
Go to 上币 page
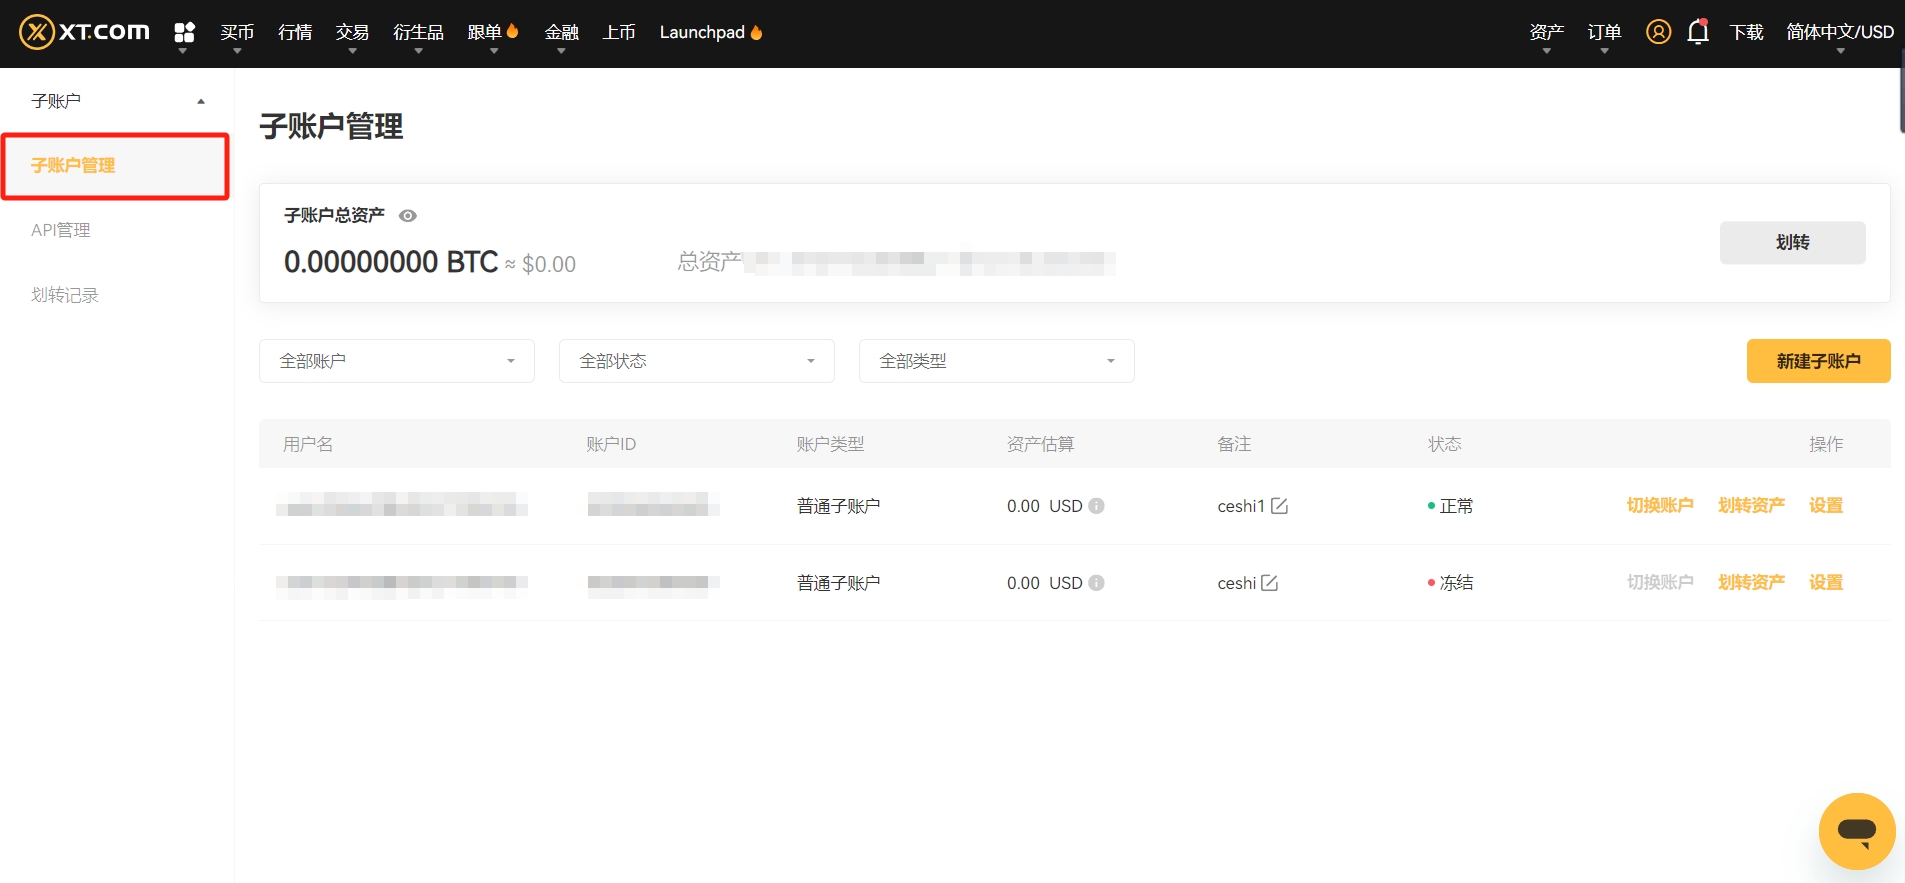619,32
